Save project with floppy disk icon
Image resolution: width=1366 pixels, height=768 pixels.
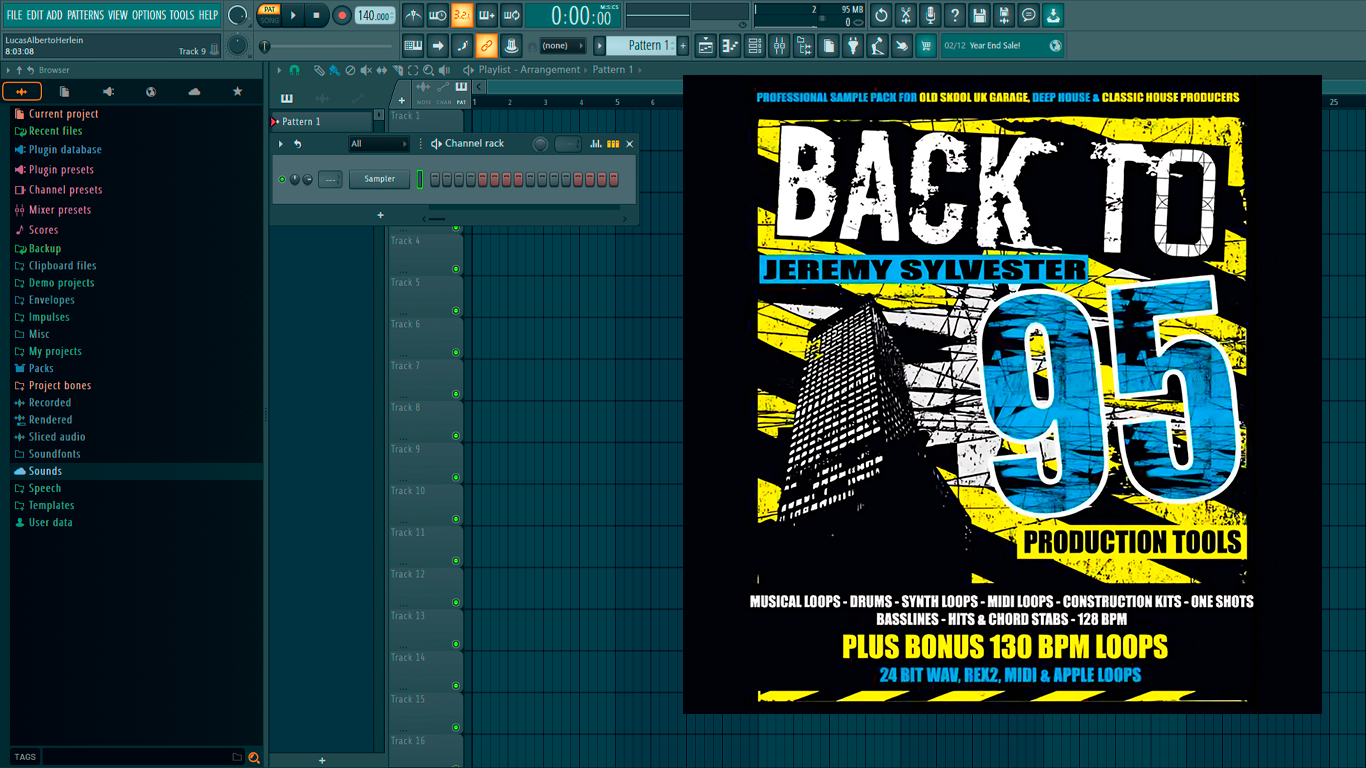(979, 15)
